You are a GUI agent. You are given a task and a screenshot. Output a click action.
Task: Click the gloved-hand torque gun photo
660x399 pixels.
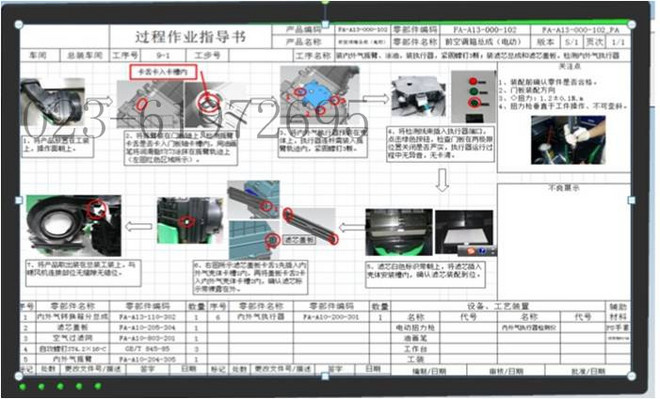point(568,140)
